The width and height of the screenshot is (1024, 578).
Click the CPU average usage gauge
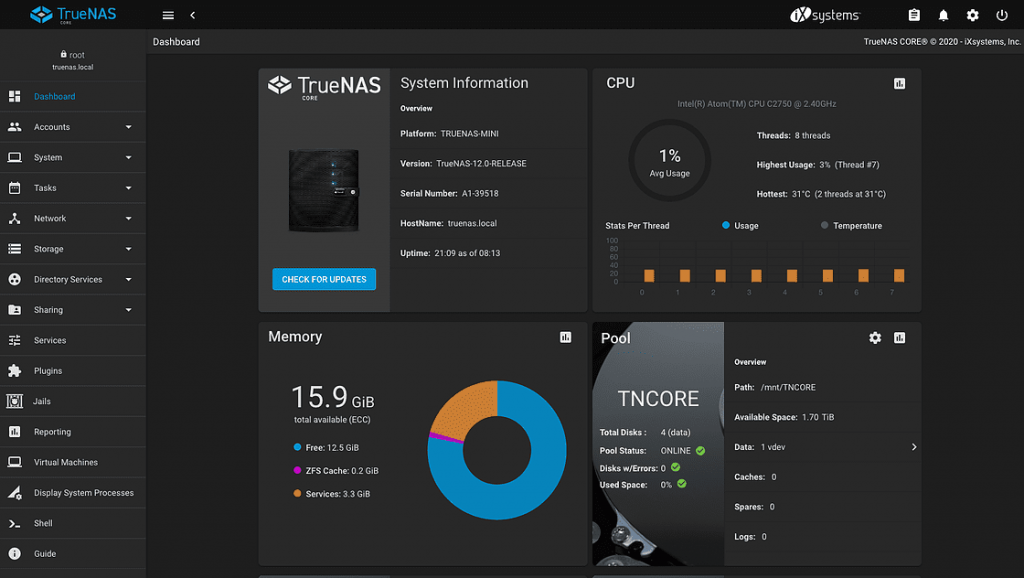[x=669, y=161]
